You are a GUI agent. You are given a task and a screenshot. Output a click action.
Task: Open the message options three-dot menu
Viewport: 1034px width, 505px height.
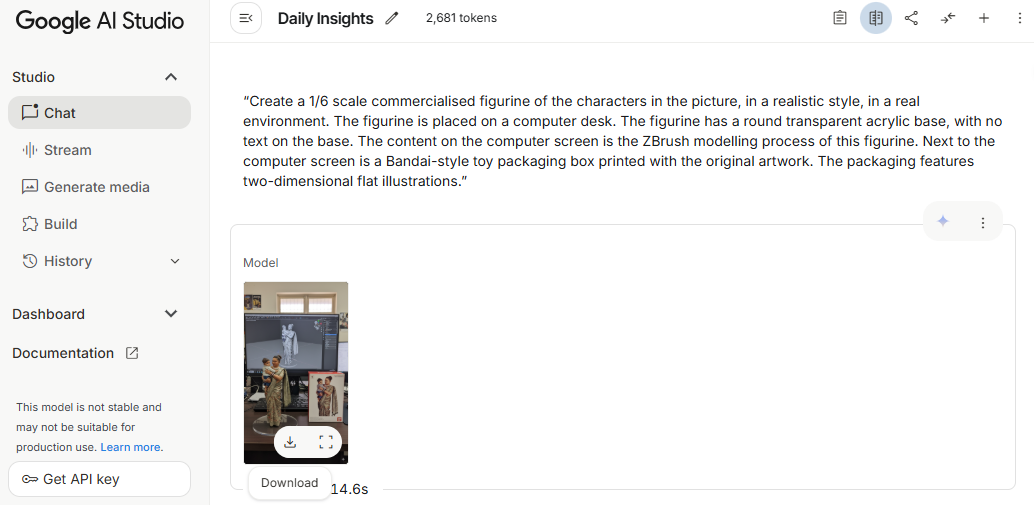pos(983,223)
